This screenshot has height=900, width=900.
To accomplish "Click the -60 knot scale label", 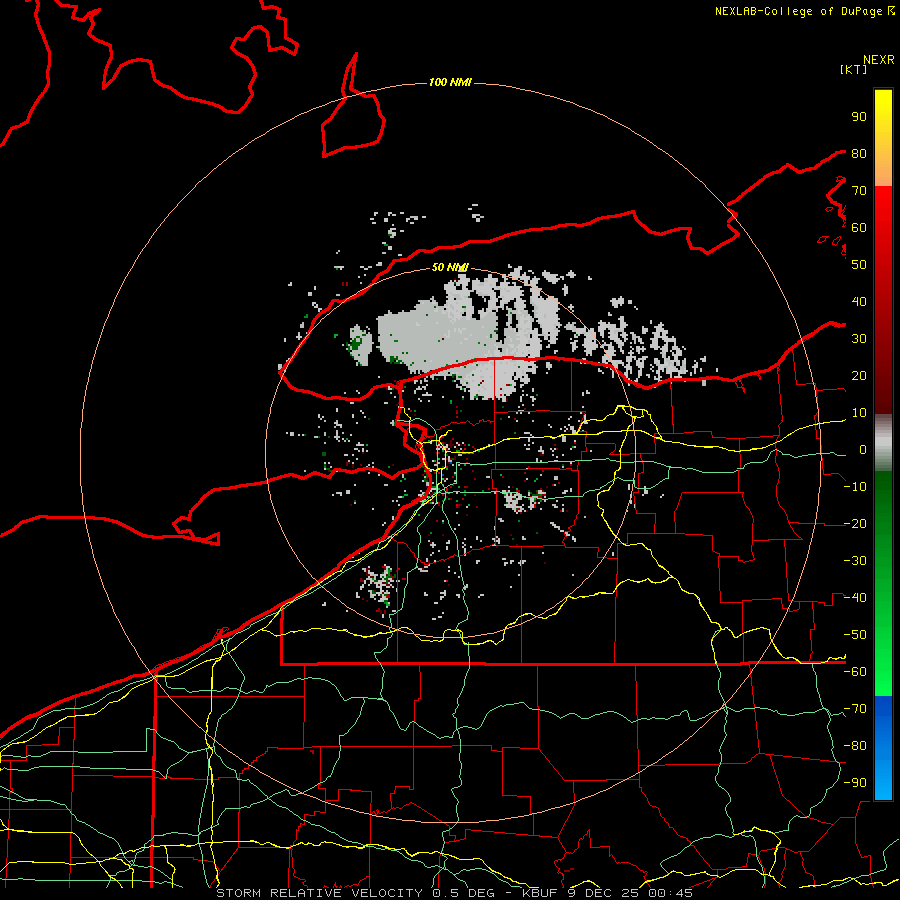I will [x=855, y=672].
